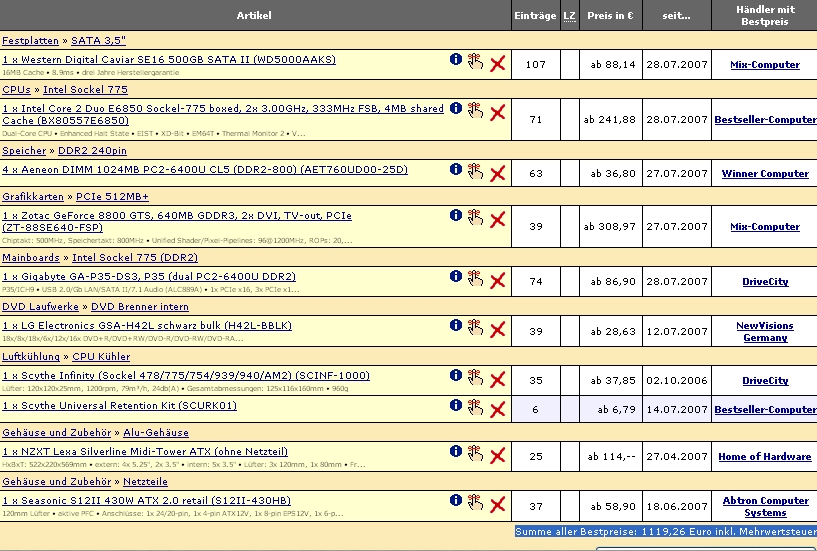Click hand icon in Seasonic S12II row
Screen dimensions: 817x551
coord(475,502)
